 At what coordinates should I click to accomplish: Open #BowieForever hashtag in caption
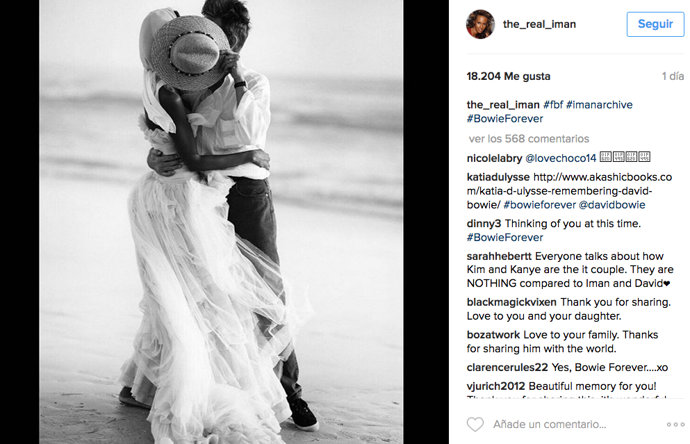point(505,118)
